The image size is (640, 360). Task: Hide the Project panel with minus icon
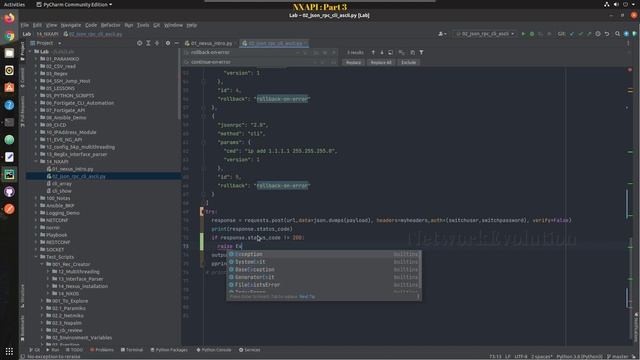coord(176,43)
